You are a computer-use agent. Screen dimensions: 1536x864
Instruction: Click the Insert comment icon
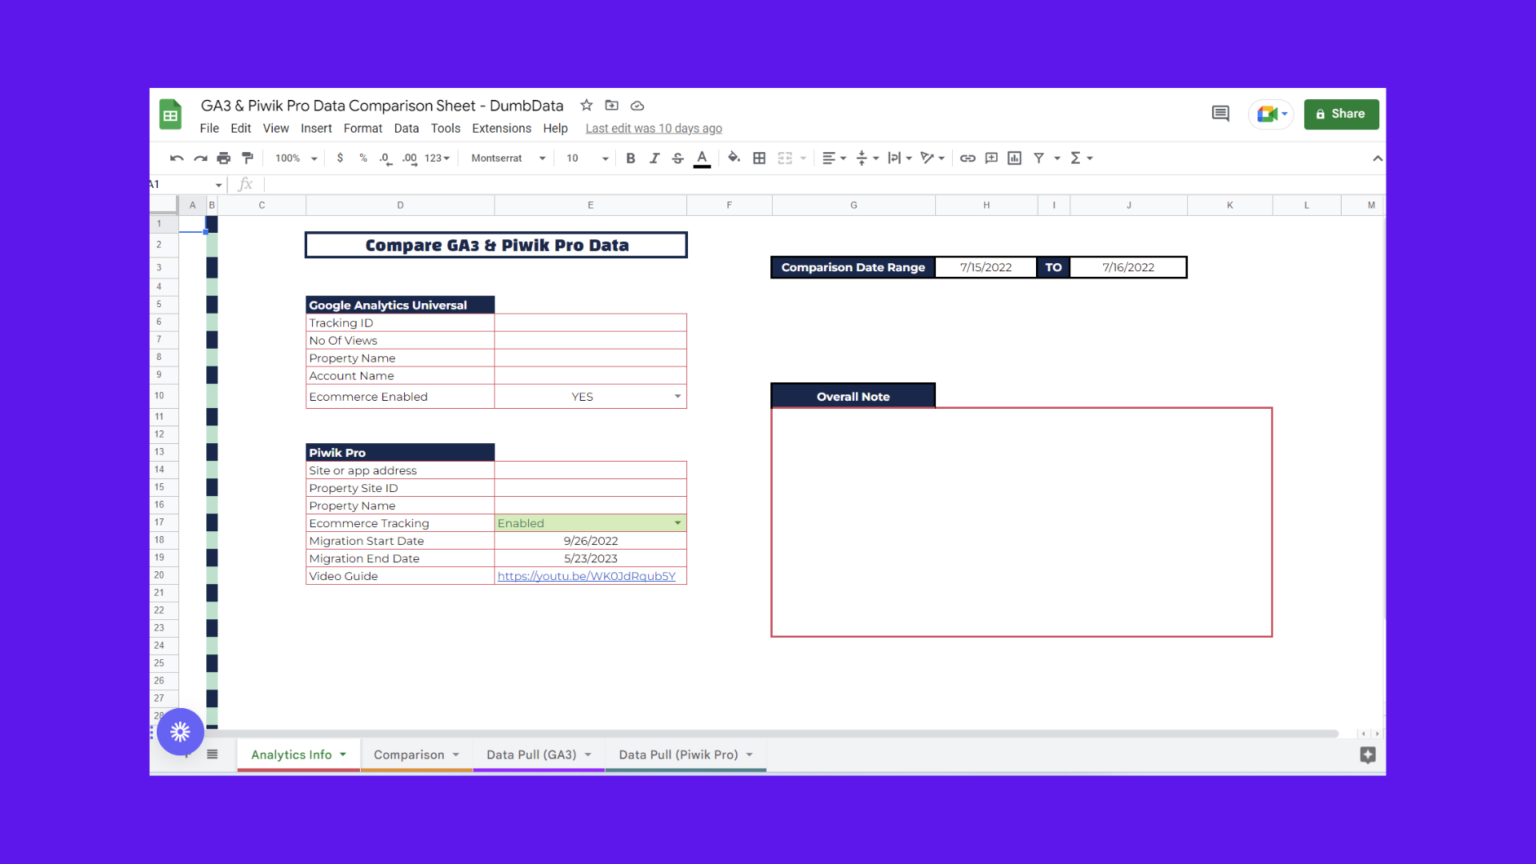point(991,157)
